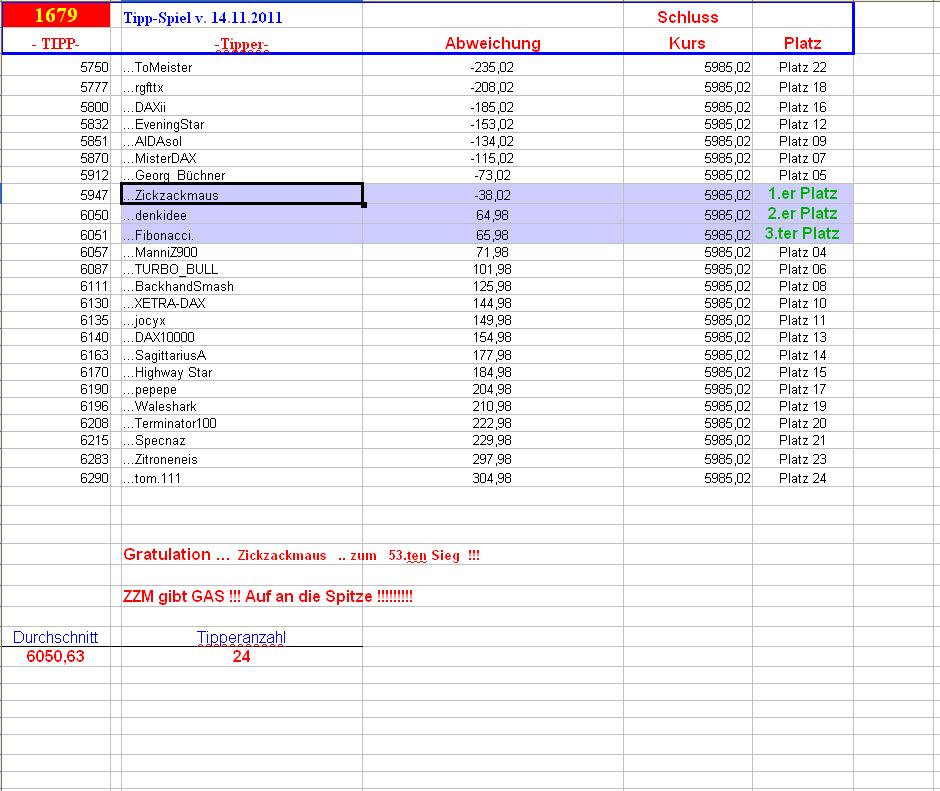940x791 pixels.
Task: Select the '...Zitroneneis' cell
Action: pyautogui.click(x=242, y=459)
